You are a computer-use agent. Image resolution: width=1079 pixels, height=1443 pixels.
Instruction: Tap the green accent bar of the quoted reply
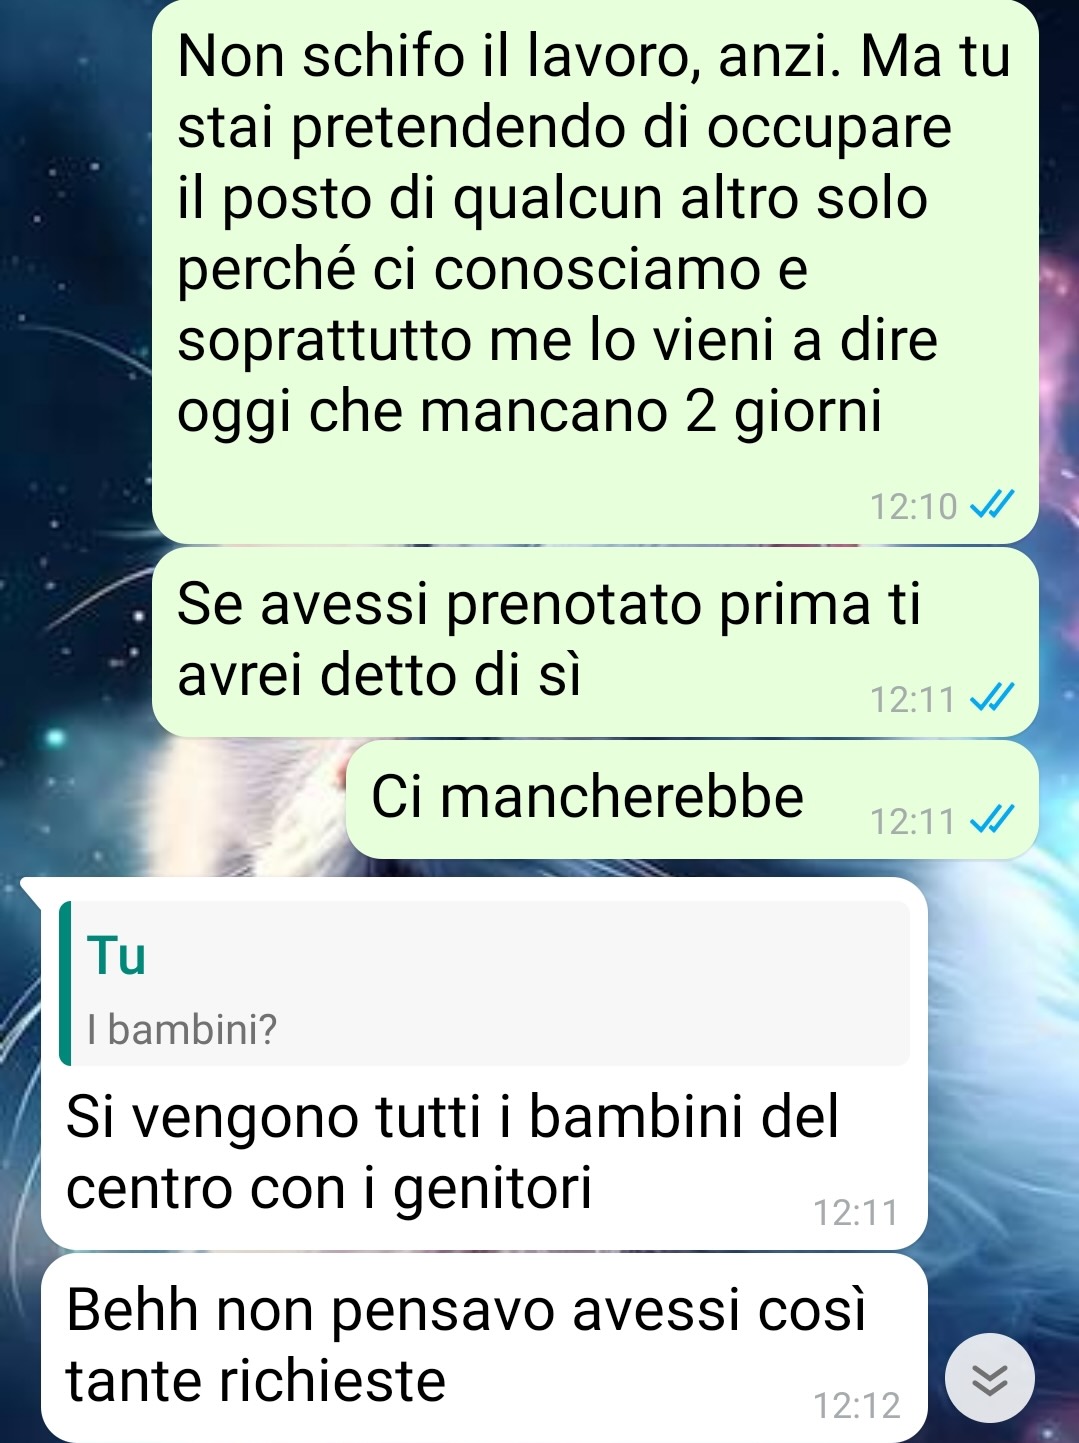pyautogui.click(x=66, y=983)
